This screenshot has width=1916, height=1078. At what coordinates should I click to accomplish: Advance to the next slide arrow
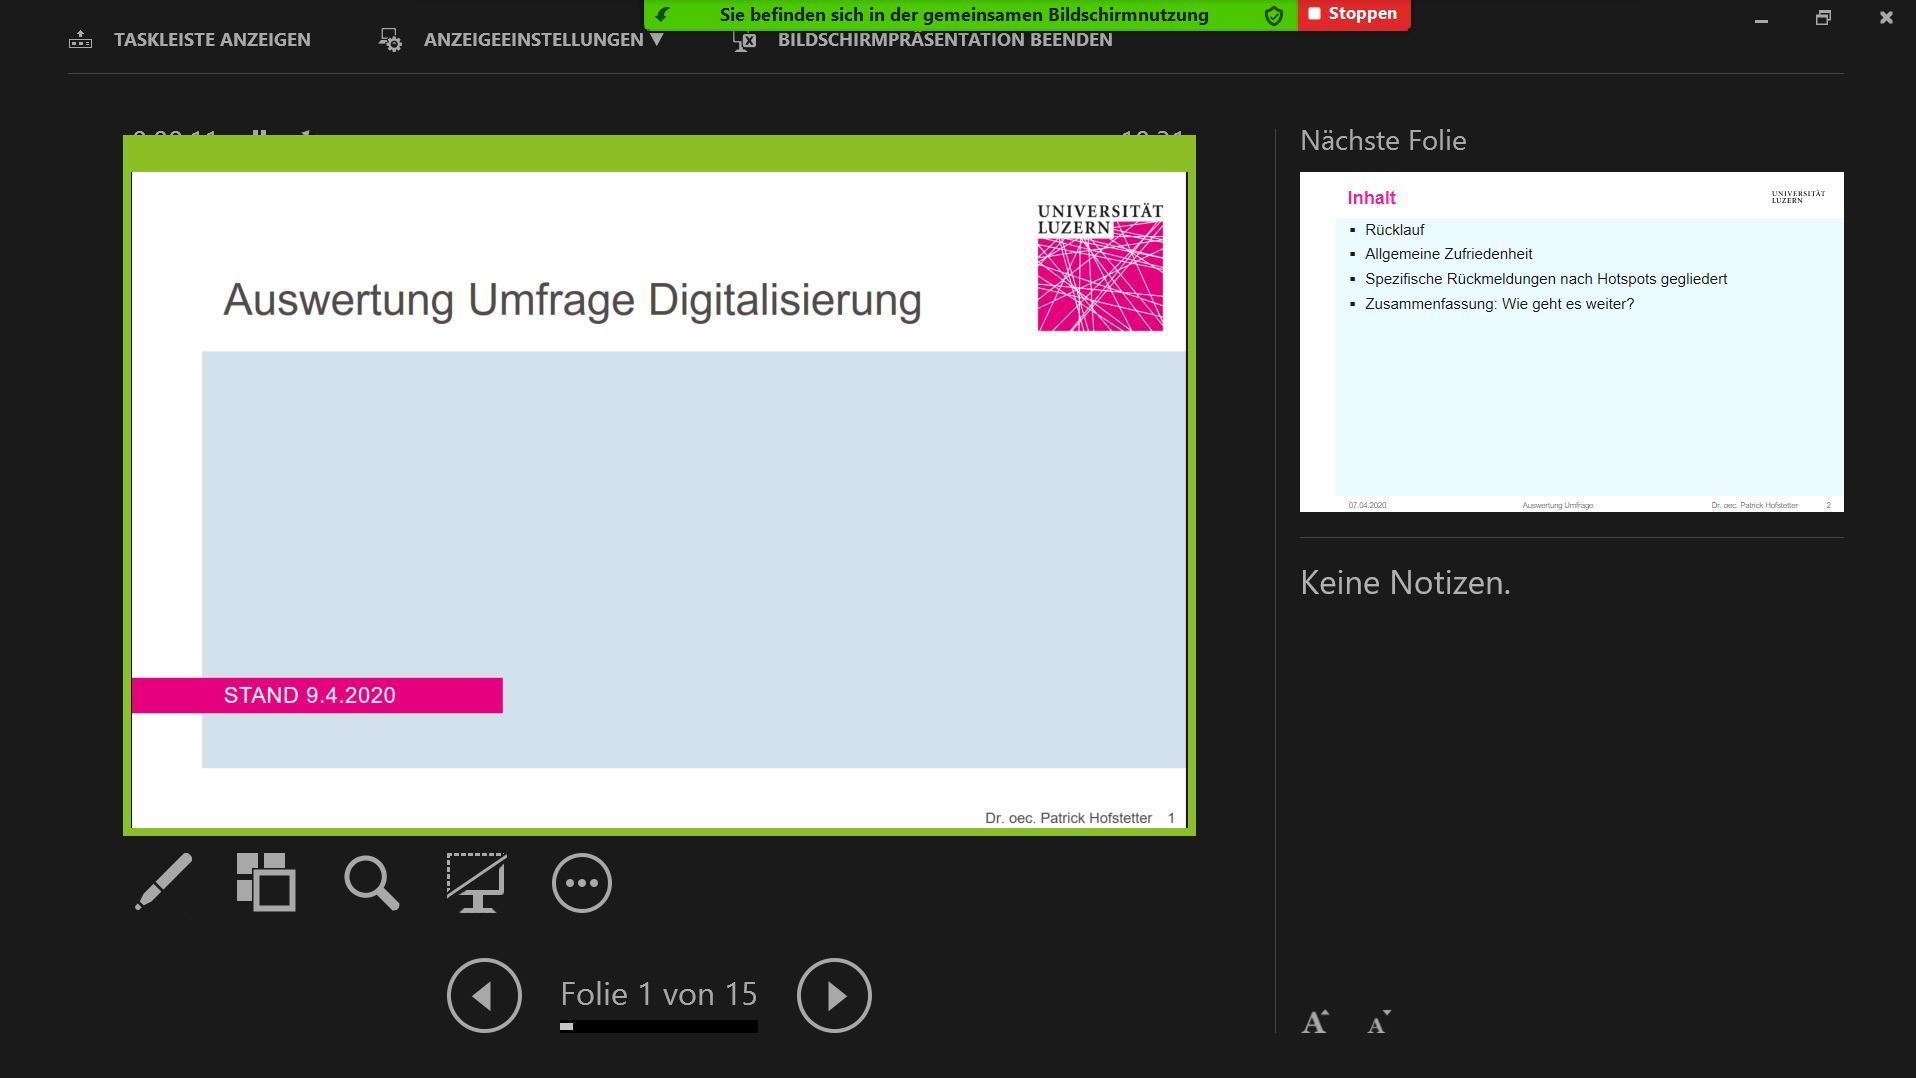(x=834, y=995)
